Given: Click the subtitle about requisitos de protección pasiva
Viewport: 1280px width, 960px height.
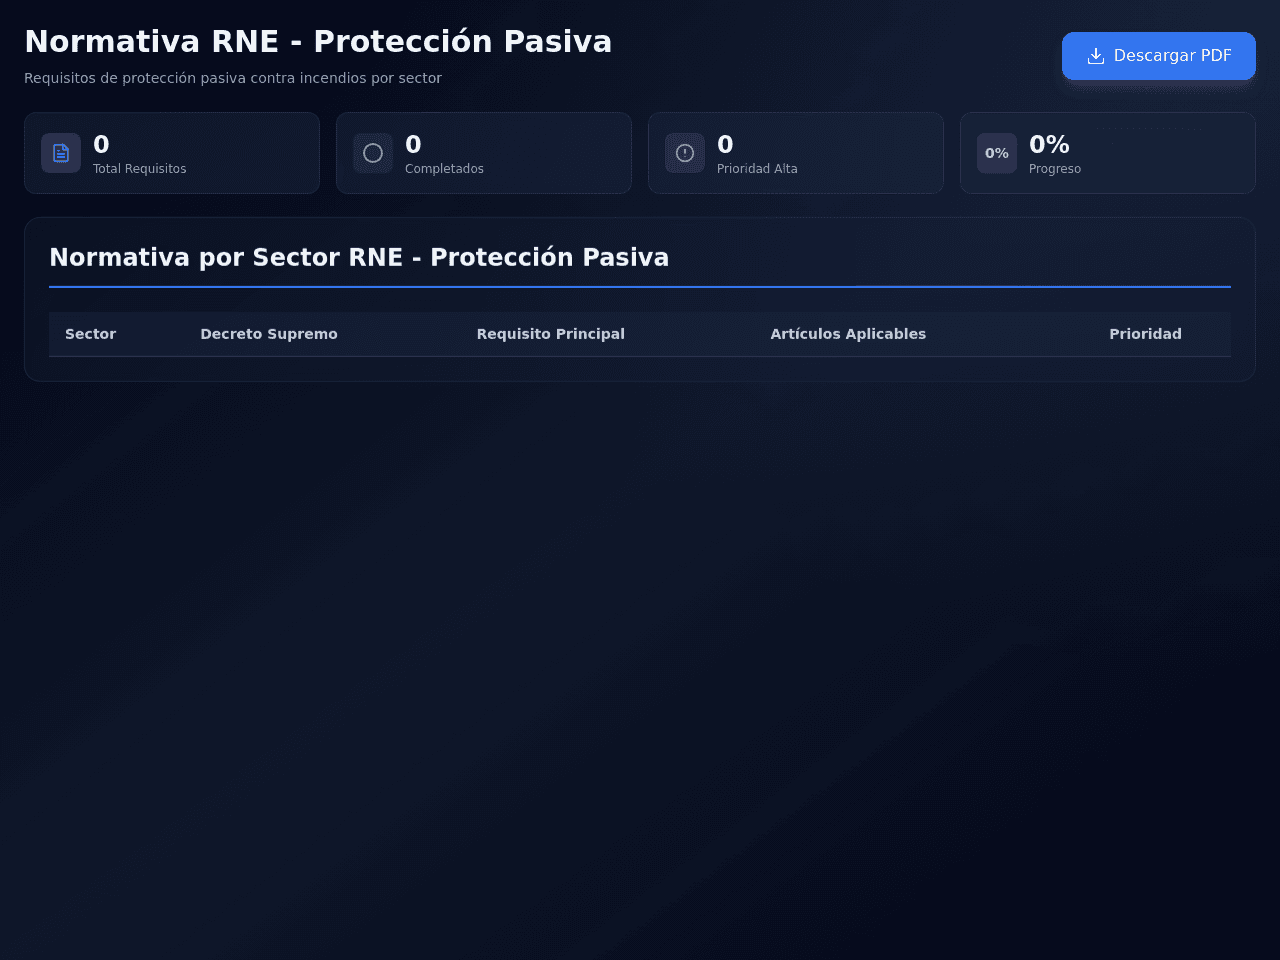Looking at the screenshot, I should pyautogui.click(x=233, y=78).
